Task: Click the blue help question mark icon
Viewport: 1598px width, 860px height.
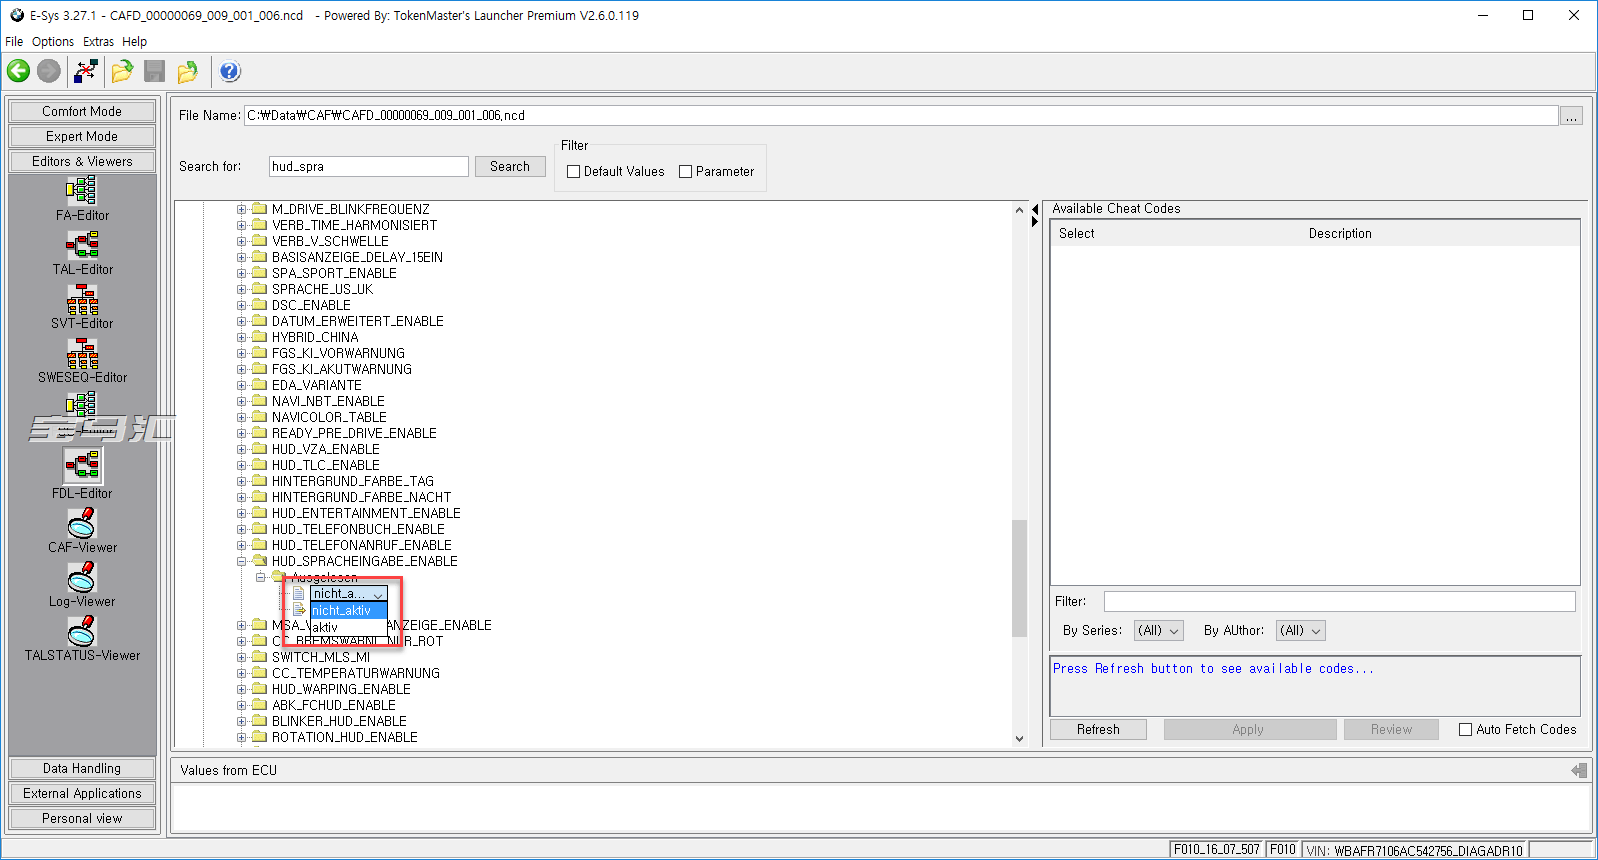Action: point(230,71)
